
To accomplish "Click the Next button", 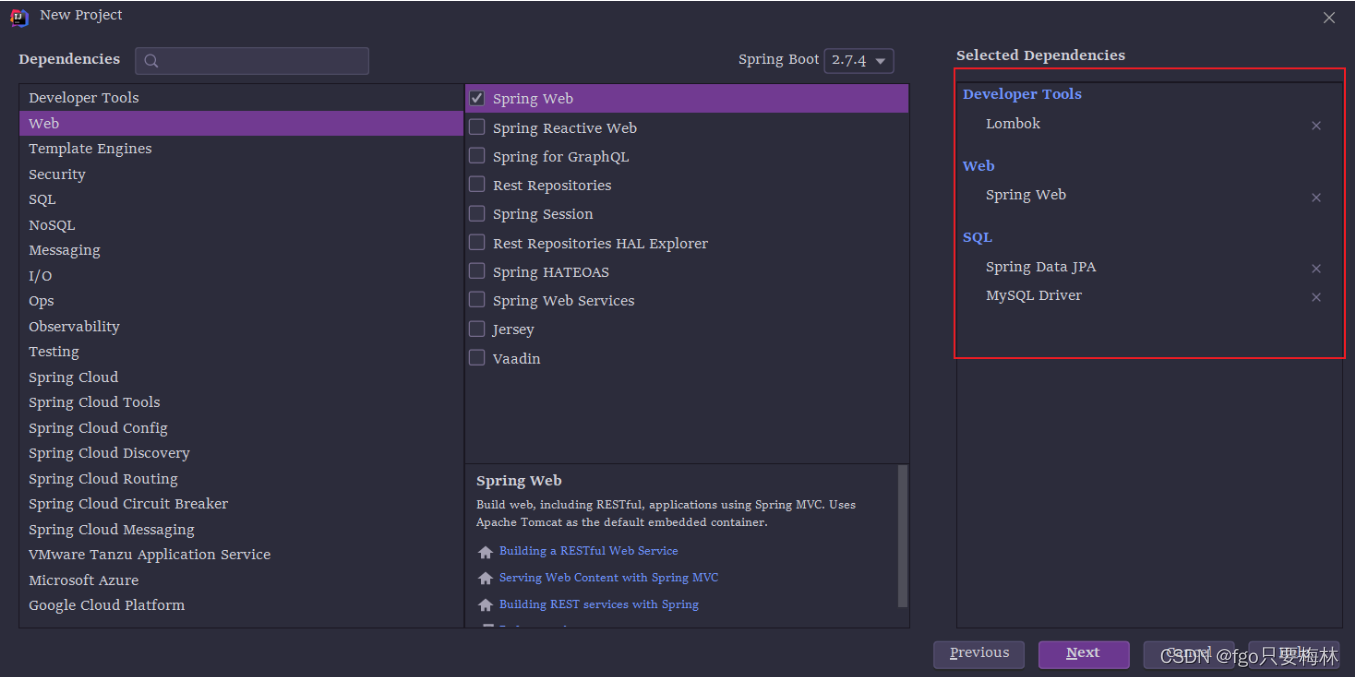I will [1083, 654].
